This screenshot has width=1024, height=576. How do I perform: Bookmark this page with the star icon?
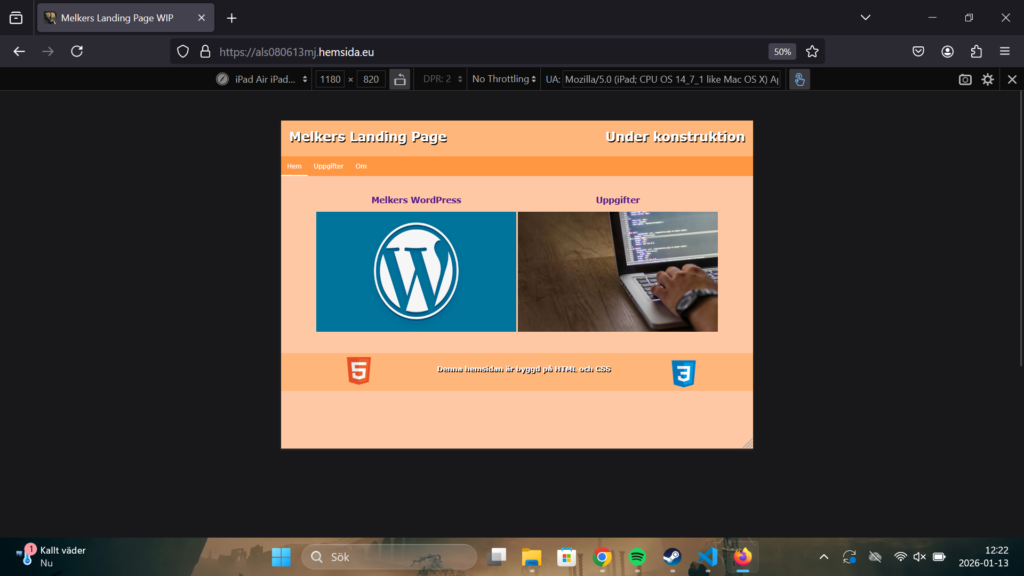[x=812, y=51]
